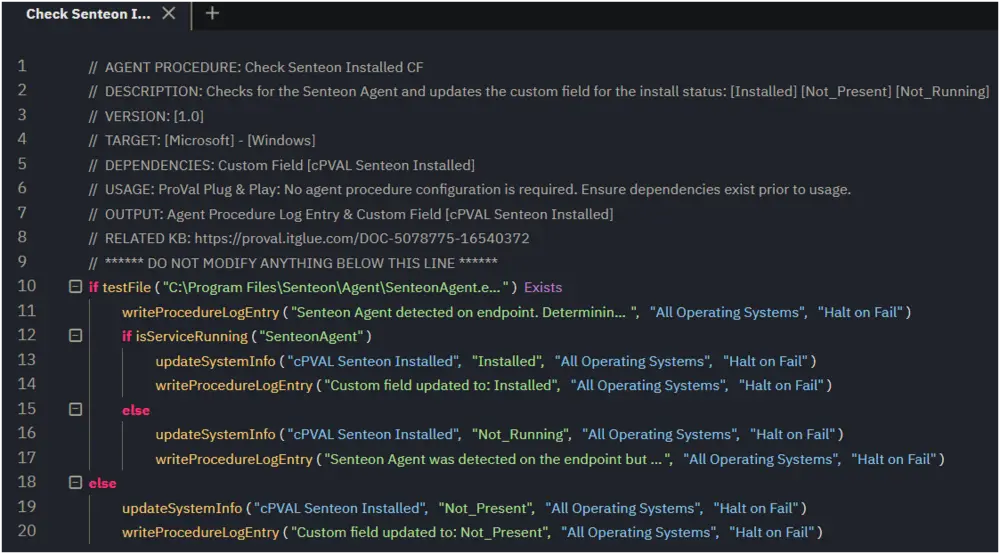The image size is (1000, 554).
Task: Collapse the if testFile block on line 10
Action: [75, 287]
